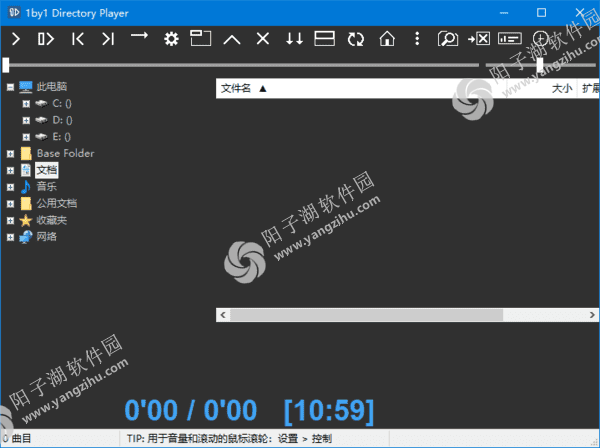Select the 网络 item

pos(46,237)
